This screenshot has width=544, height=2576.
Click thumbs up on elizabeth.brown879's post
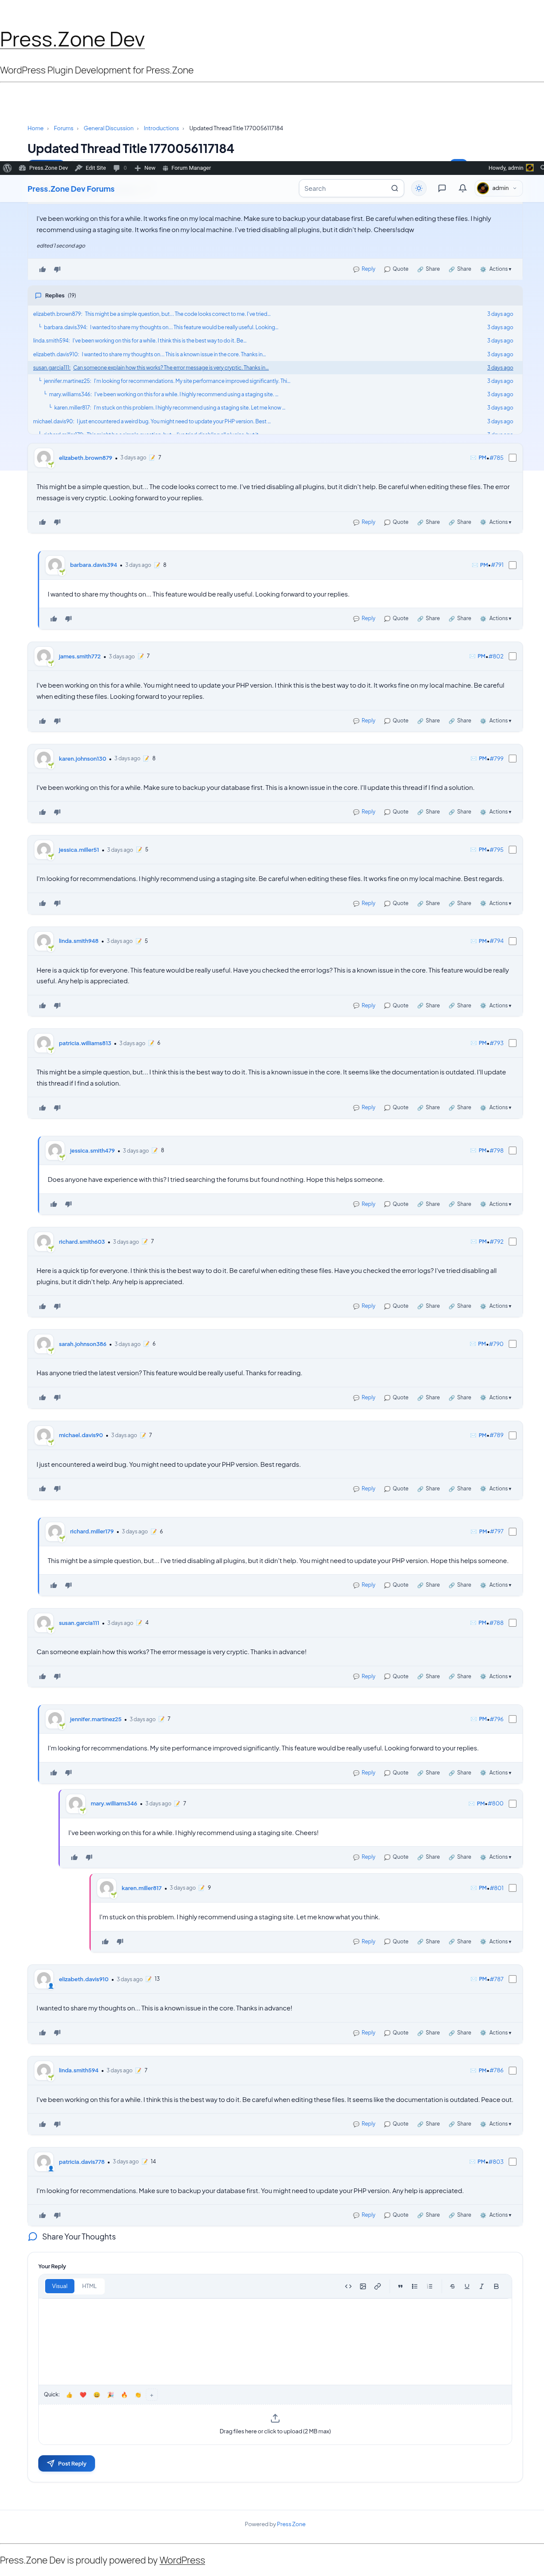[x=42, y=522]
